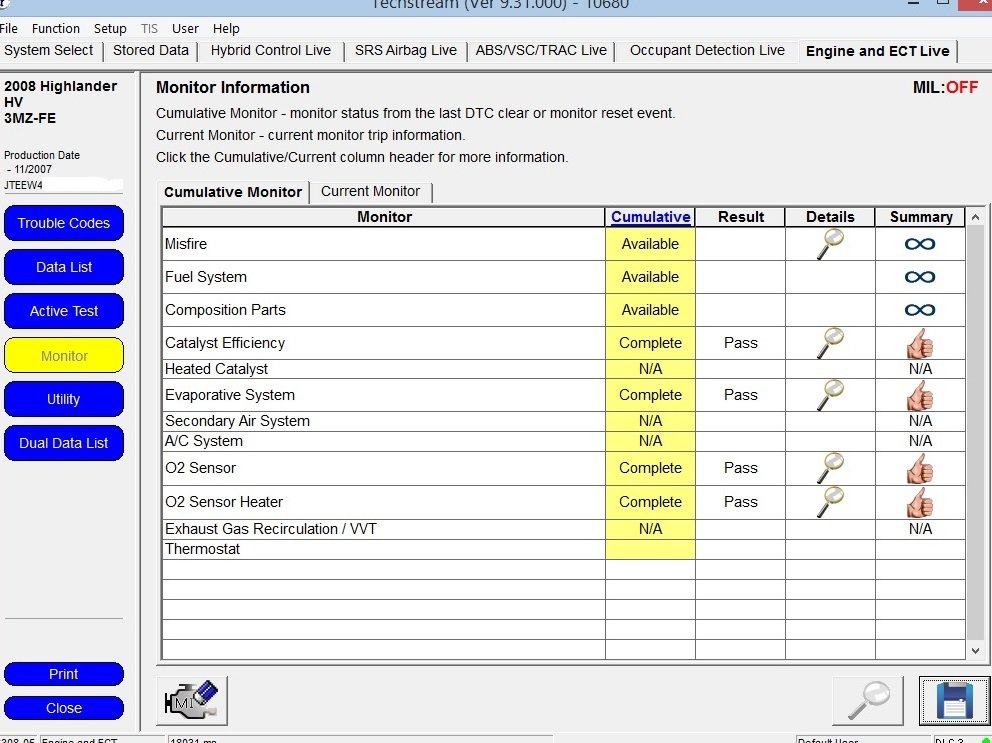The height and width of the screenshot is (743, 992).
Task: Open Evaporative System details magnifier
Action: click(x=830, y=395)
